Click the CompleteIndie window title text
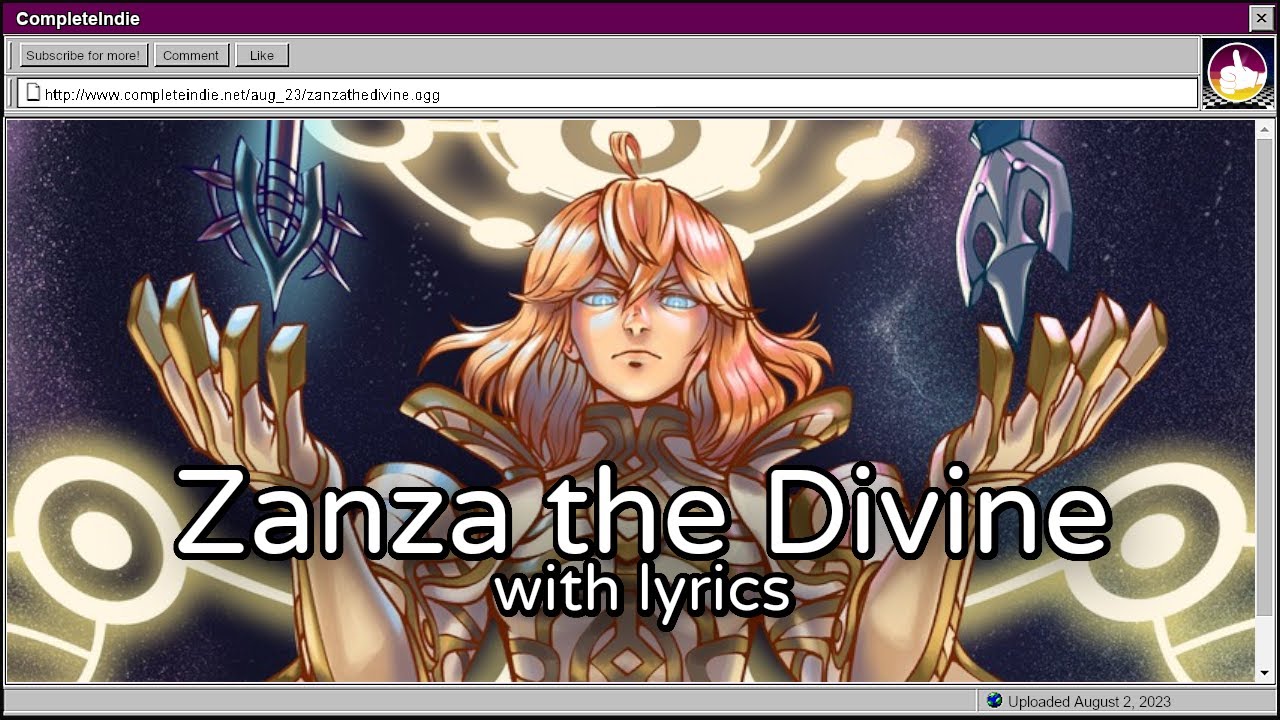This screenshot has width=1280, height=720. click(x=78, y=19)
